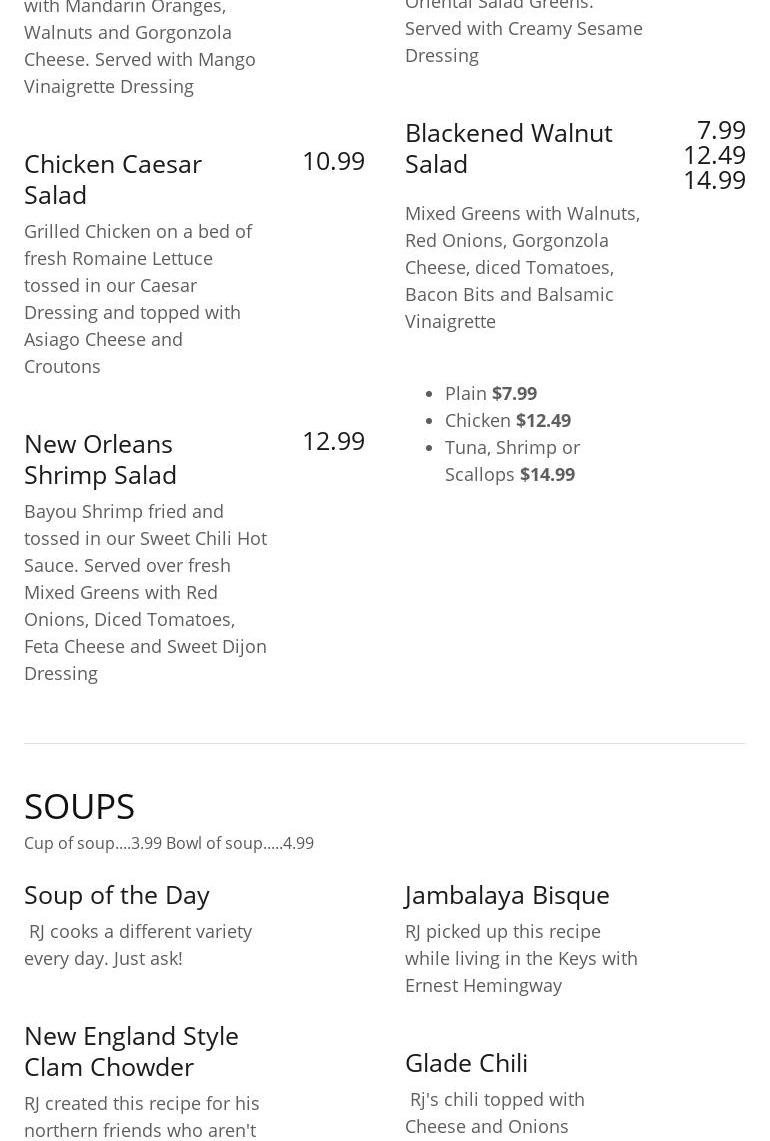The width and height of the screenshot is (770, 1141).
Task: Click the Bayou Shrimp description paragraph
Action: pos(145,592)
